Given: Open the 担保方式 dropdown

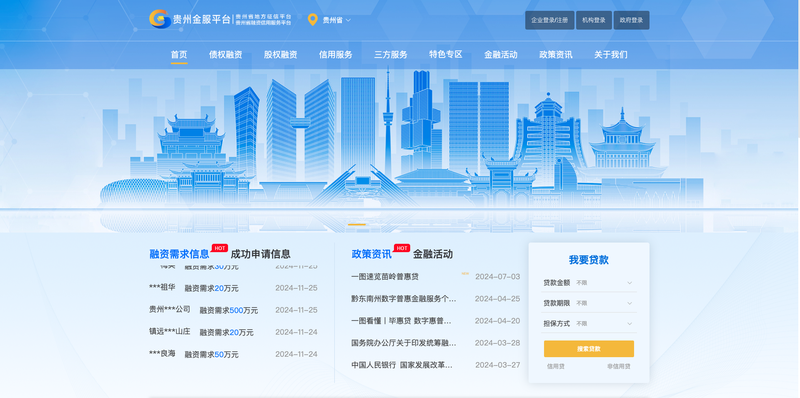Looking at the screenshot, I should click(x=588, y=324).
